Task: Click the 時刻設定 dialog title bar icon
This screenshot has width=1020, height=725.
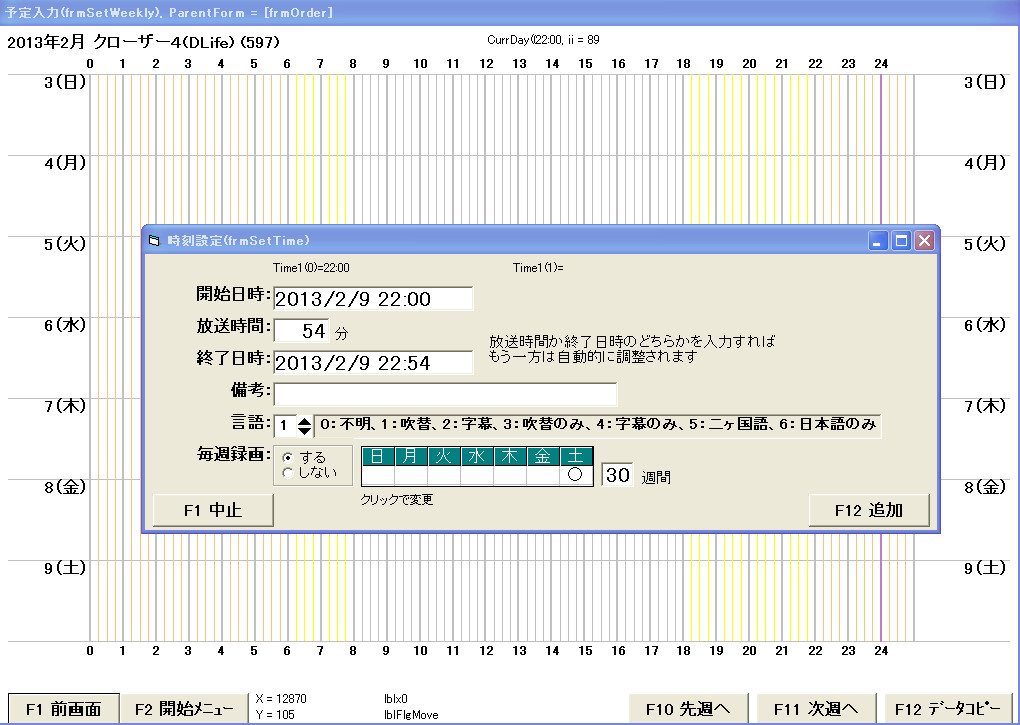Action: tap(153, 241)
